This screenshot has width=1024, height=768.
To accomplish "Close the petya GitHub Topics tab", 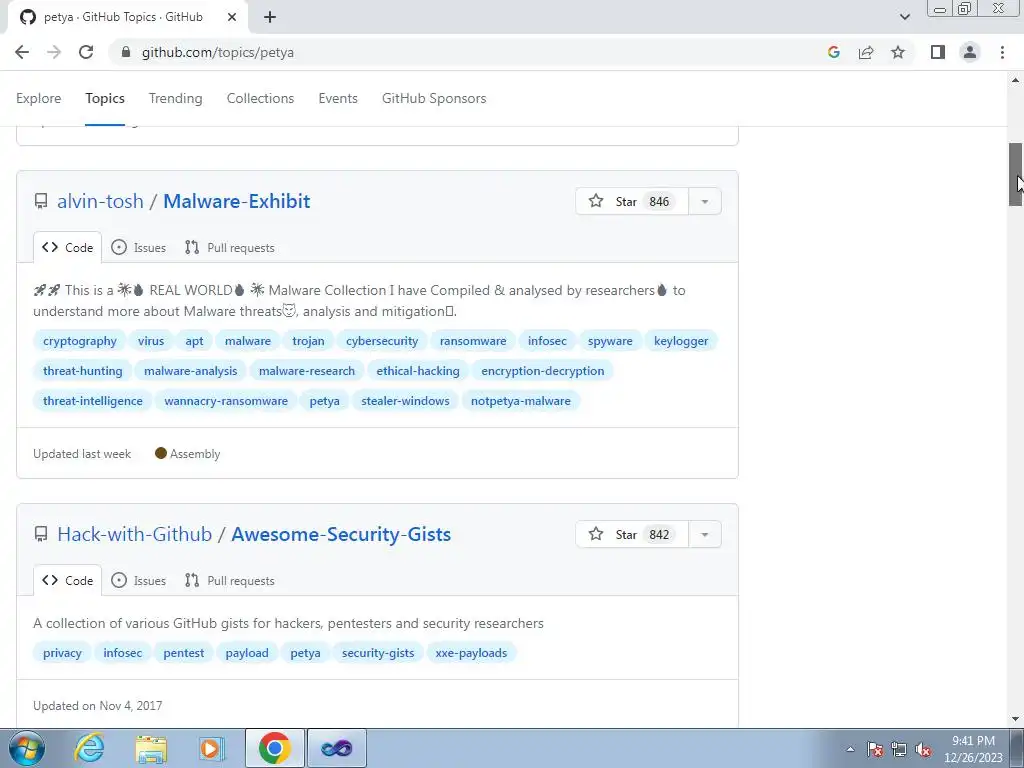I will pos(232,17).
